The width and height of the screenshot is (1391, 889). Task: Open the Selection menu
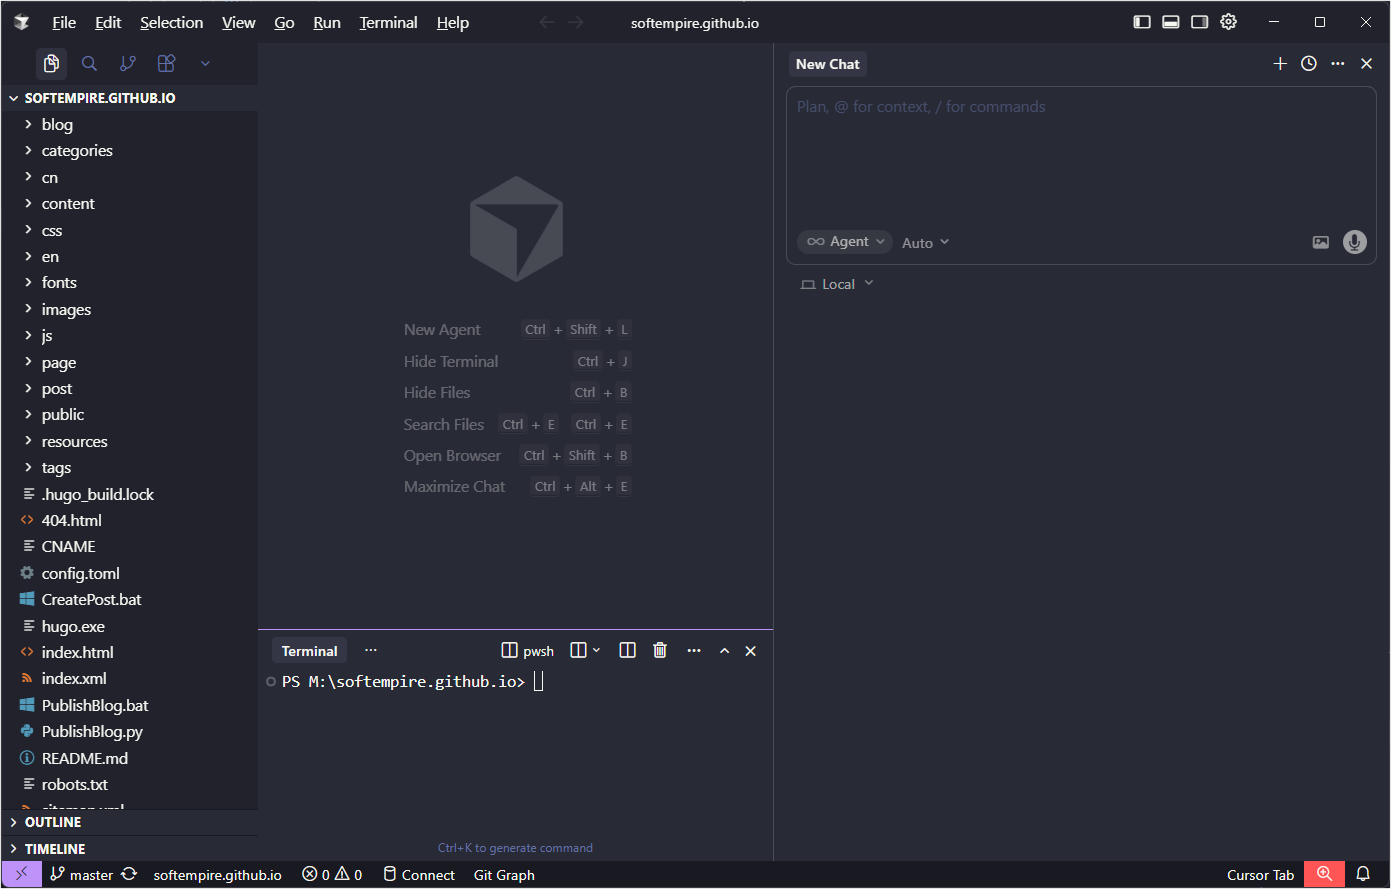tap(171, 23)
